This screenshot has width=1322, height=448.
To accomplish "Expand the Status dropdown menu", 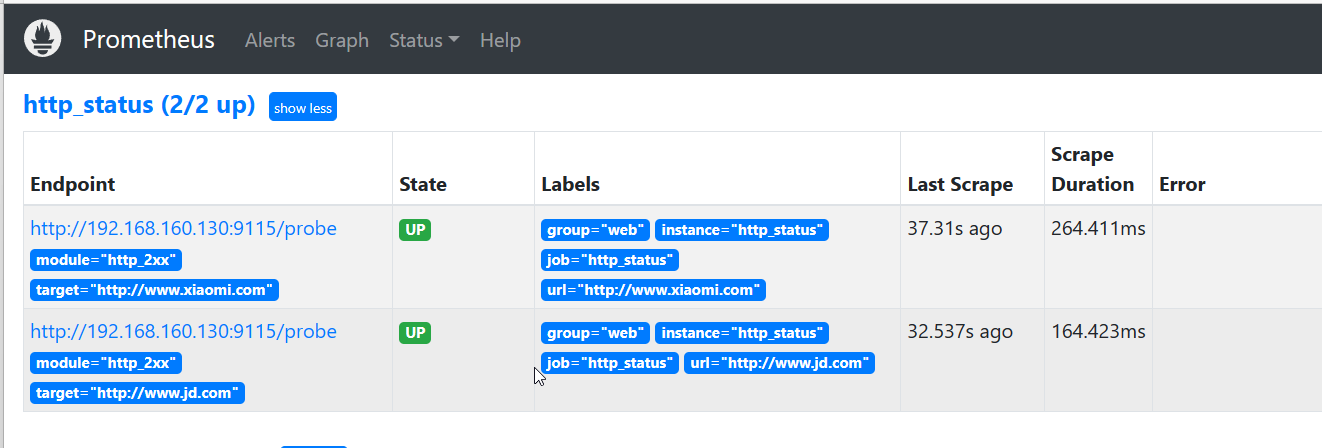I will click(x=424, y=40).
